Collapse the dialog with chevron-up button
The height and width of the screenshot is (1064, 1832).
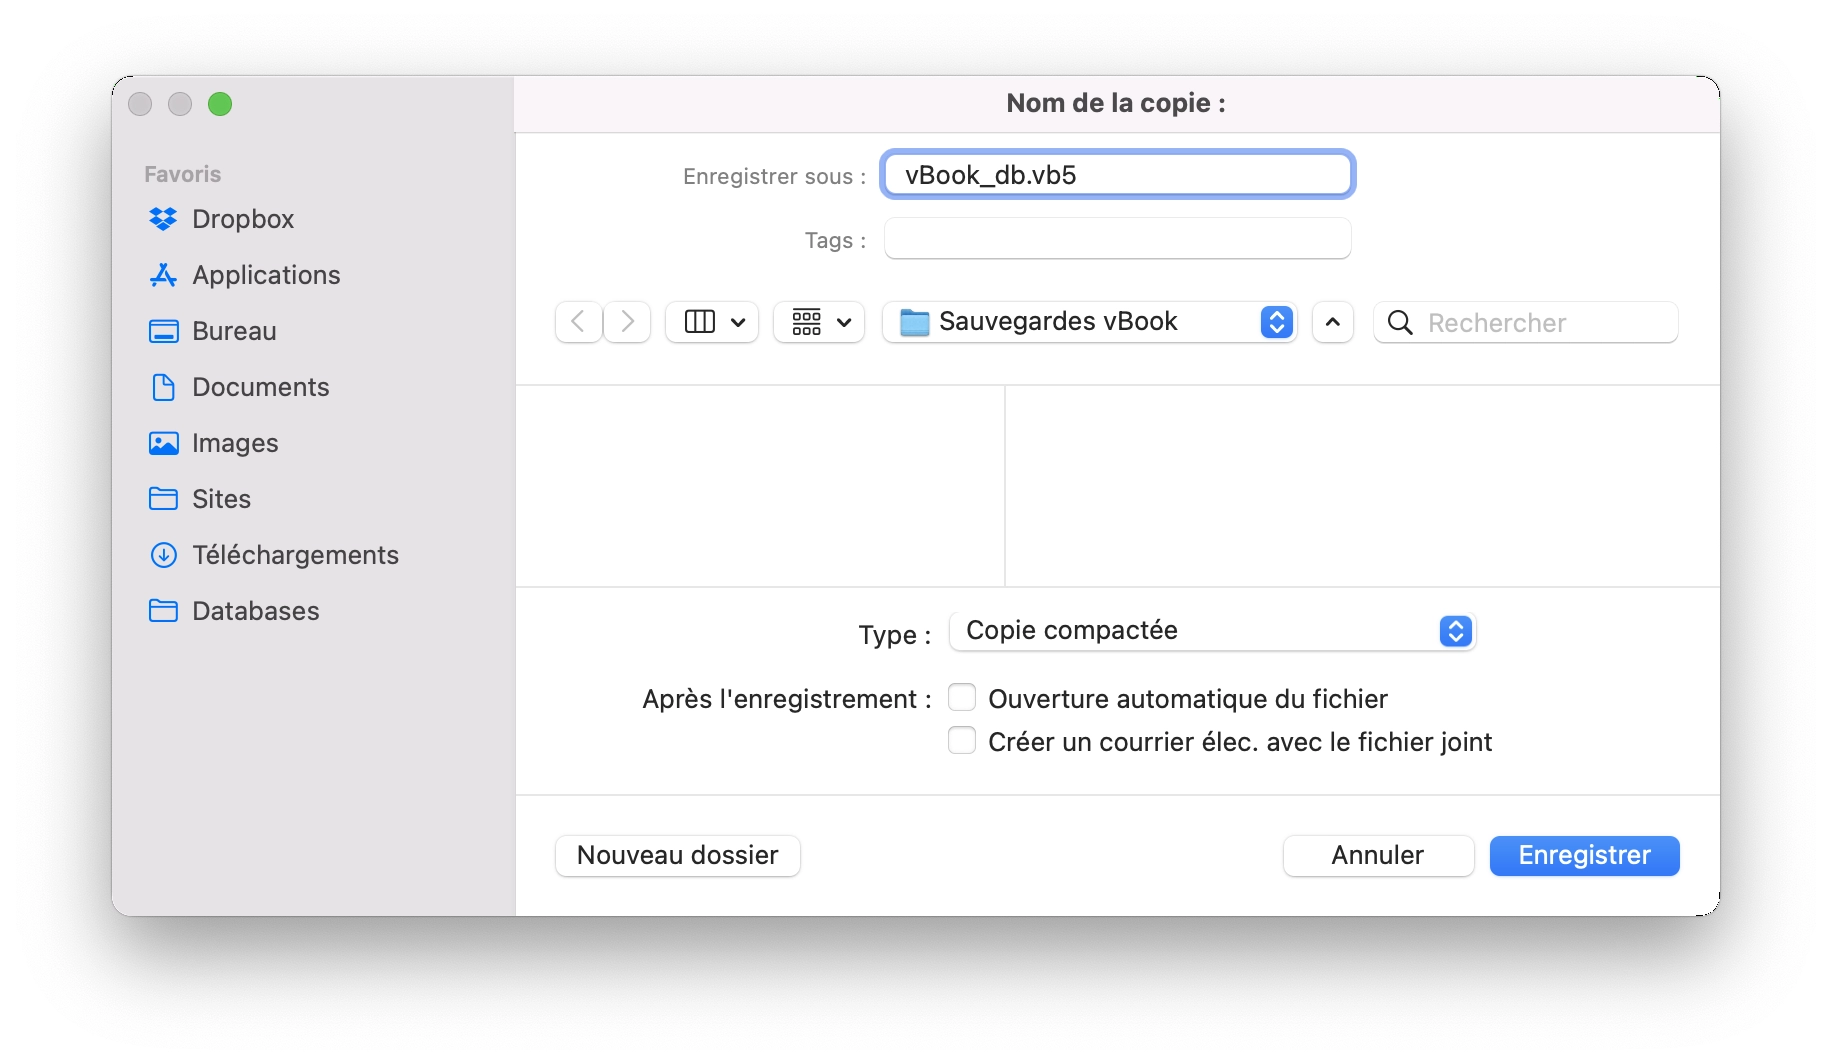tap(1332, 322)
